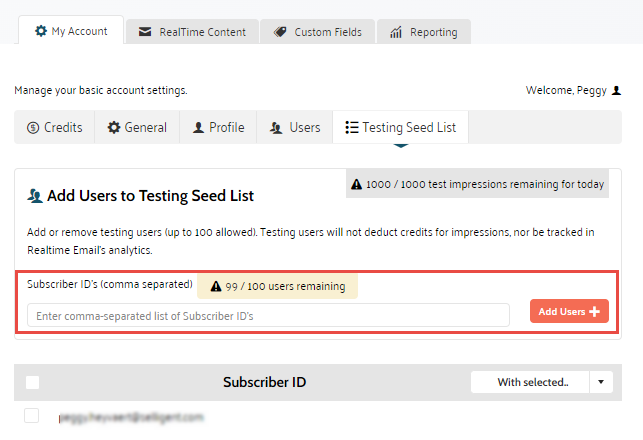This screenshot has height=440, width=643.
Task: Focus the Subscriber ID's comma-separated input field
Action: pyautogui.click(x=269, y=315)
